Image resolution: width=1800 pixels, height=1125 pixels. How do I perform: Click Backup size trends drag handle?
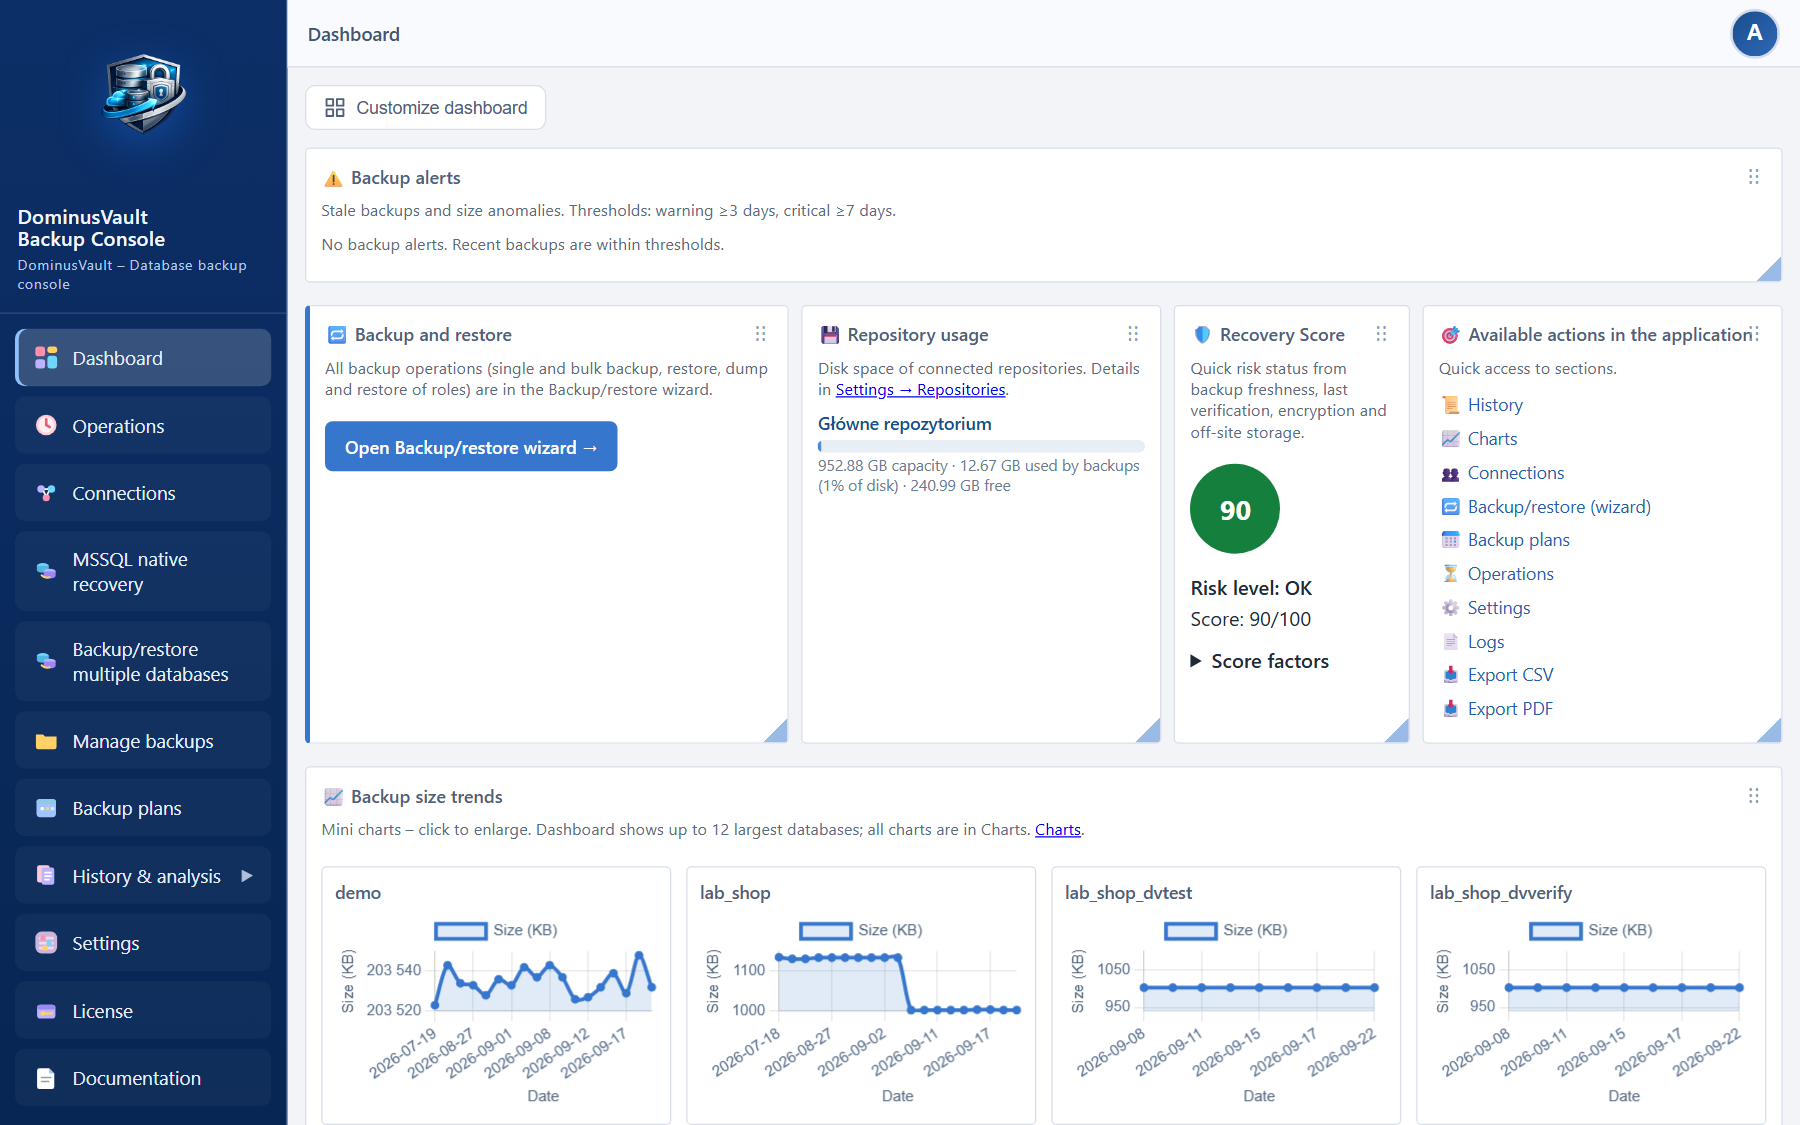pos(1753,796)
